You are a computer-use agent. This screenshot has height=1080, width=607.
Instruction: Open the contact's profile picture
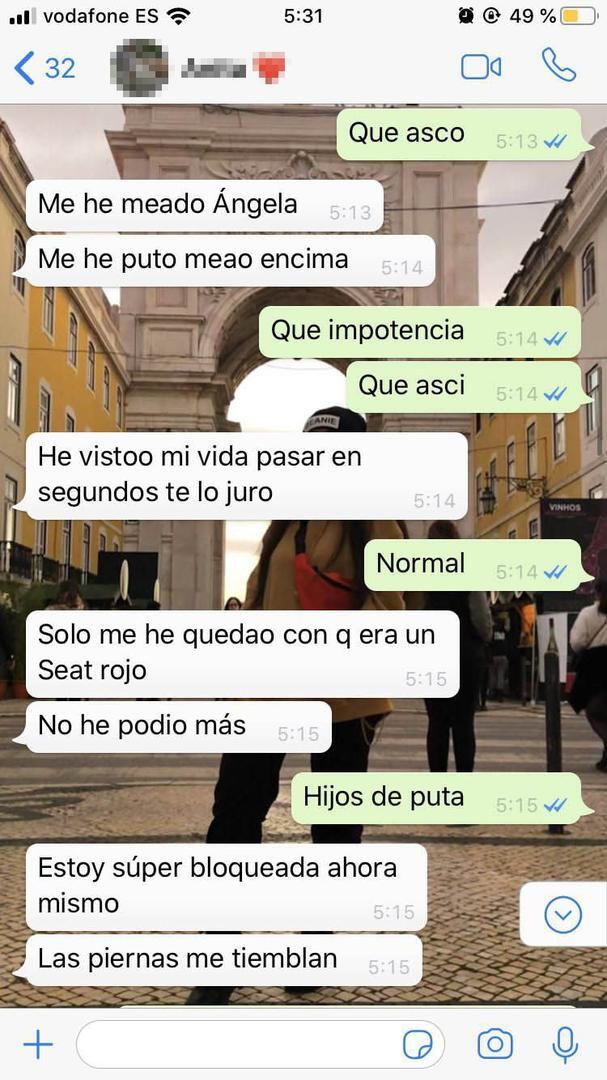click(x=140, y=68)
